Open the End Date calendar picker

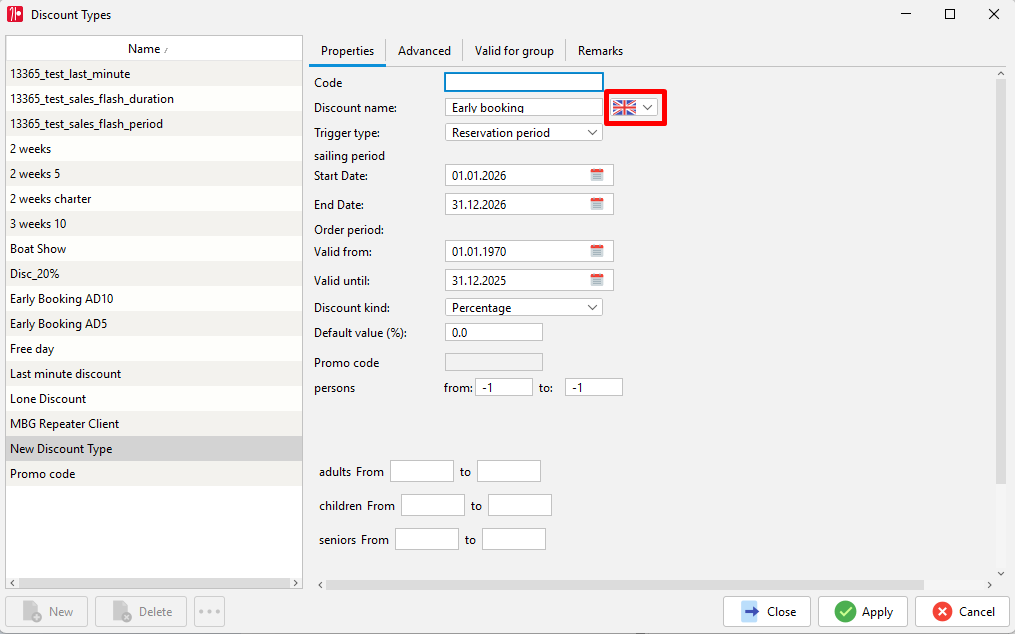pos(596,205)
